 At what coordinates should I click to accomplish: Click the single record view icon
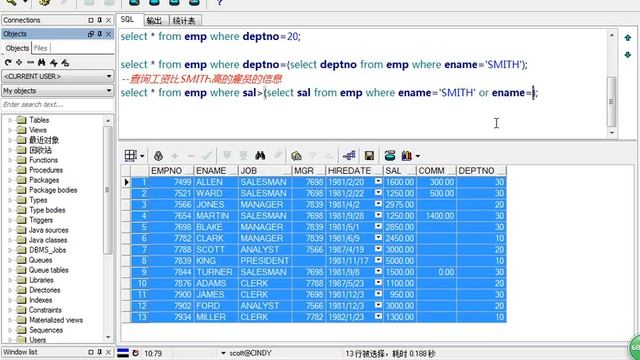(390, 156)
